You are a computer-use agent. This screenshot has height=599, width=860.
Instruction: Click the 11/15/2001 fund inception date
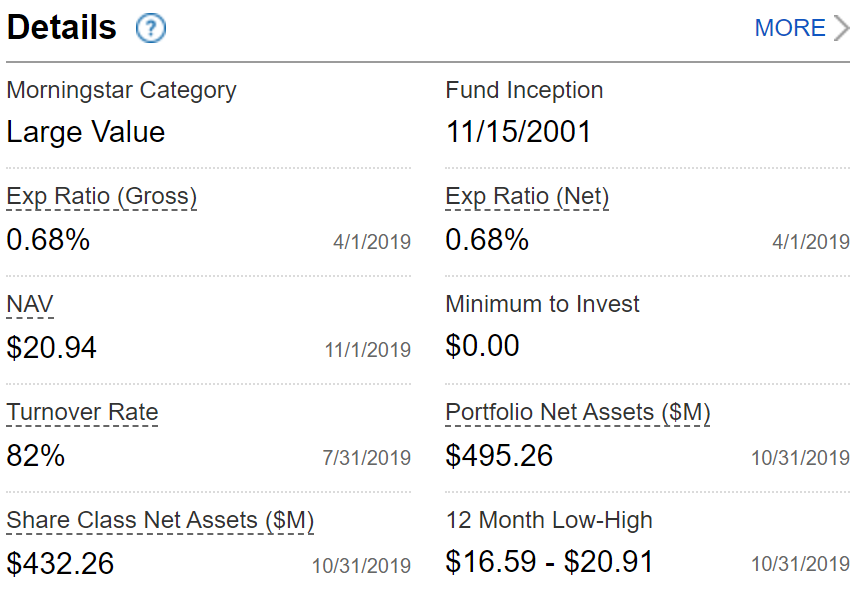(518, 132)
